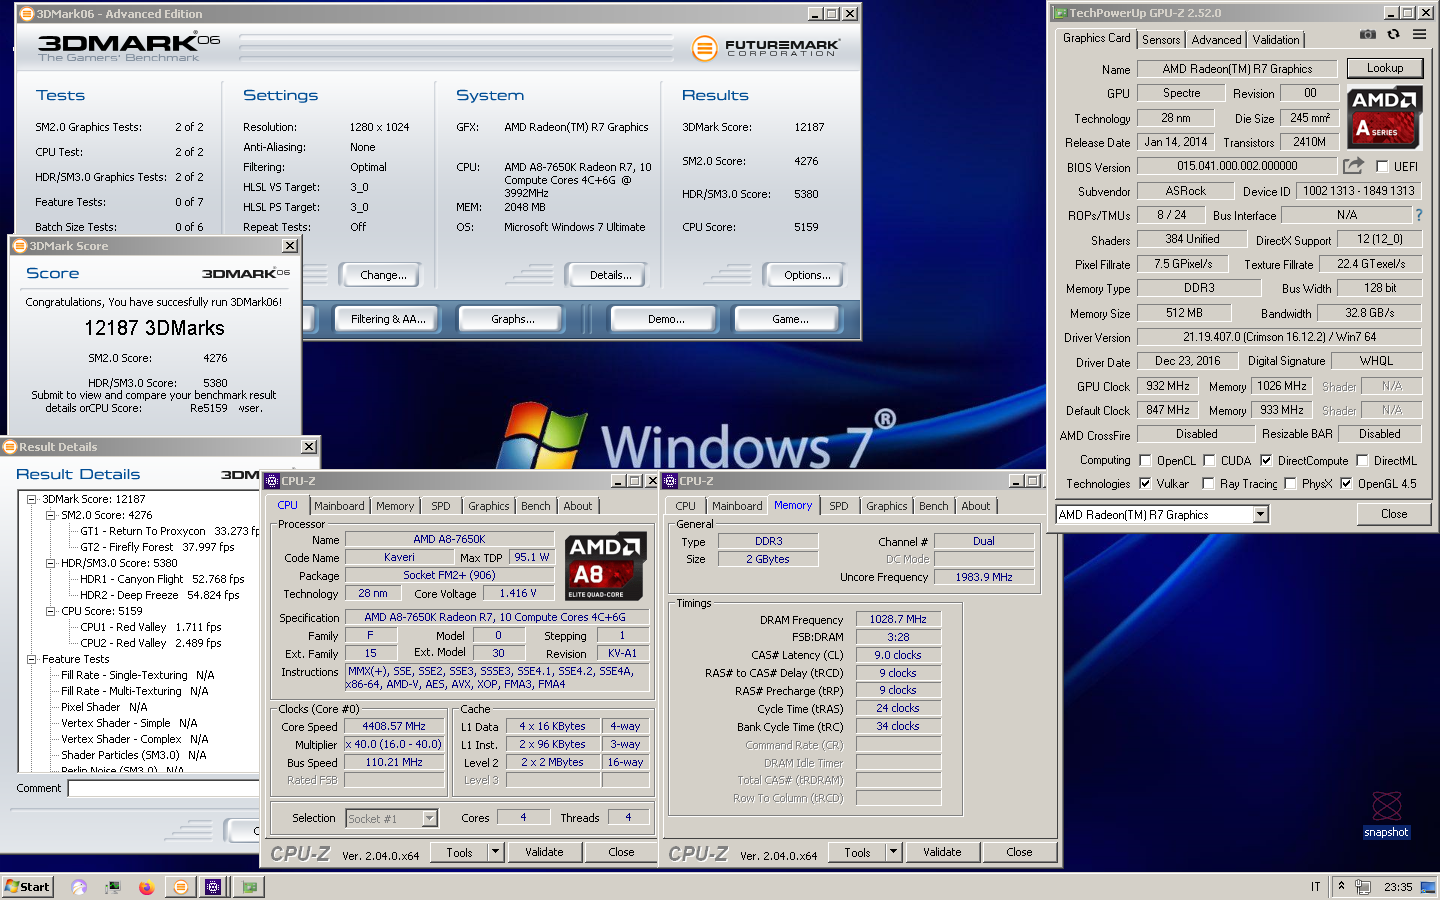Click the 3DMark06 title bar icon
The image size is (1440, 900).
click(x=26, y=14)
